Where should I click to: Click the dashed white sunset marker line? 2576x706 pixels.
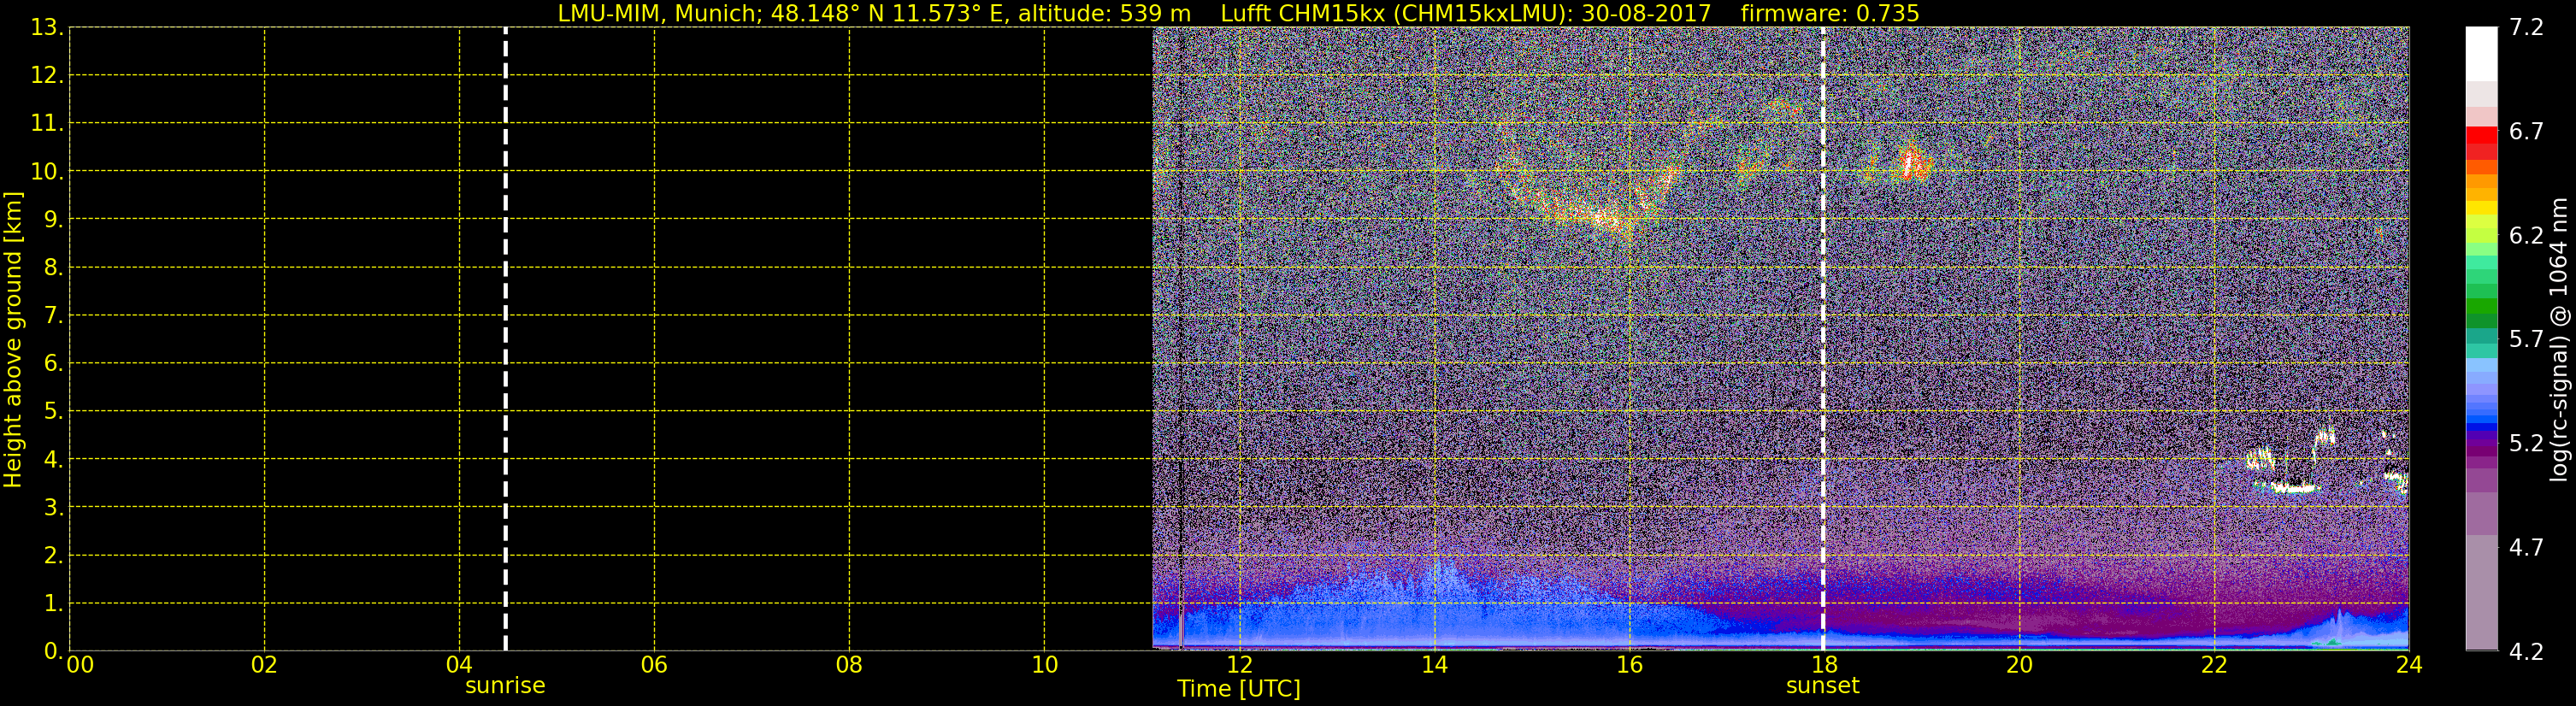(1822, 339)
